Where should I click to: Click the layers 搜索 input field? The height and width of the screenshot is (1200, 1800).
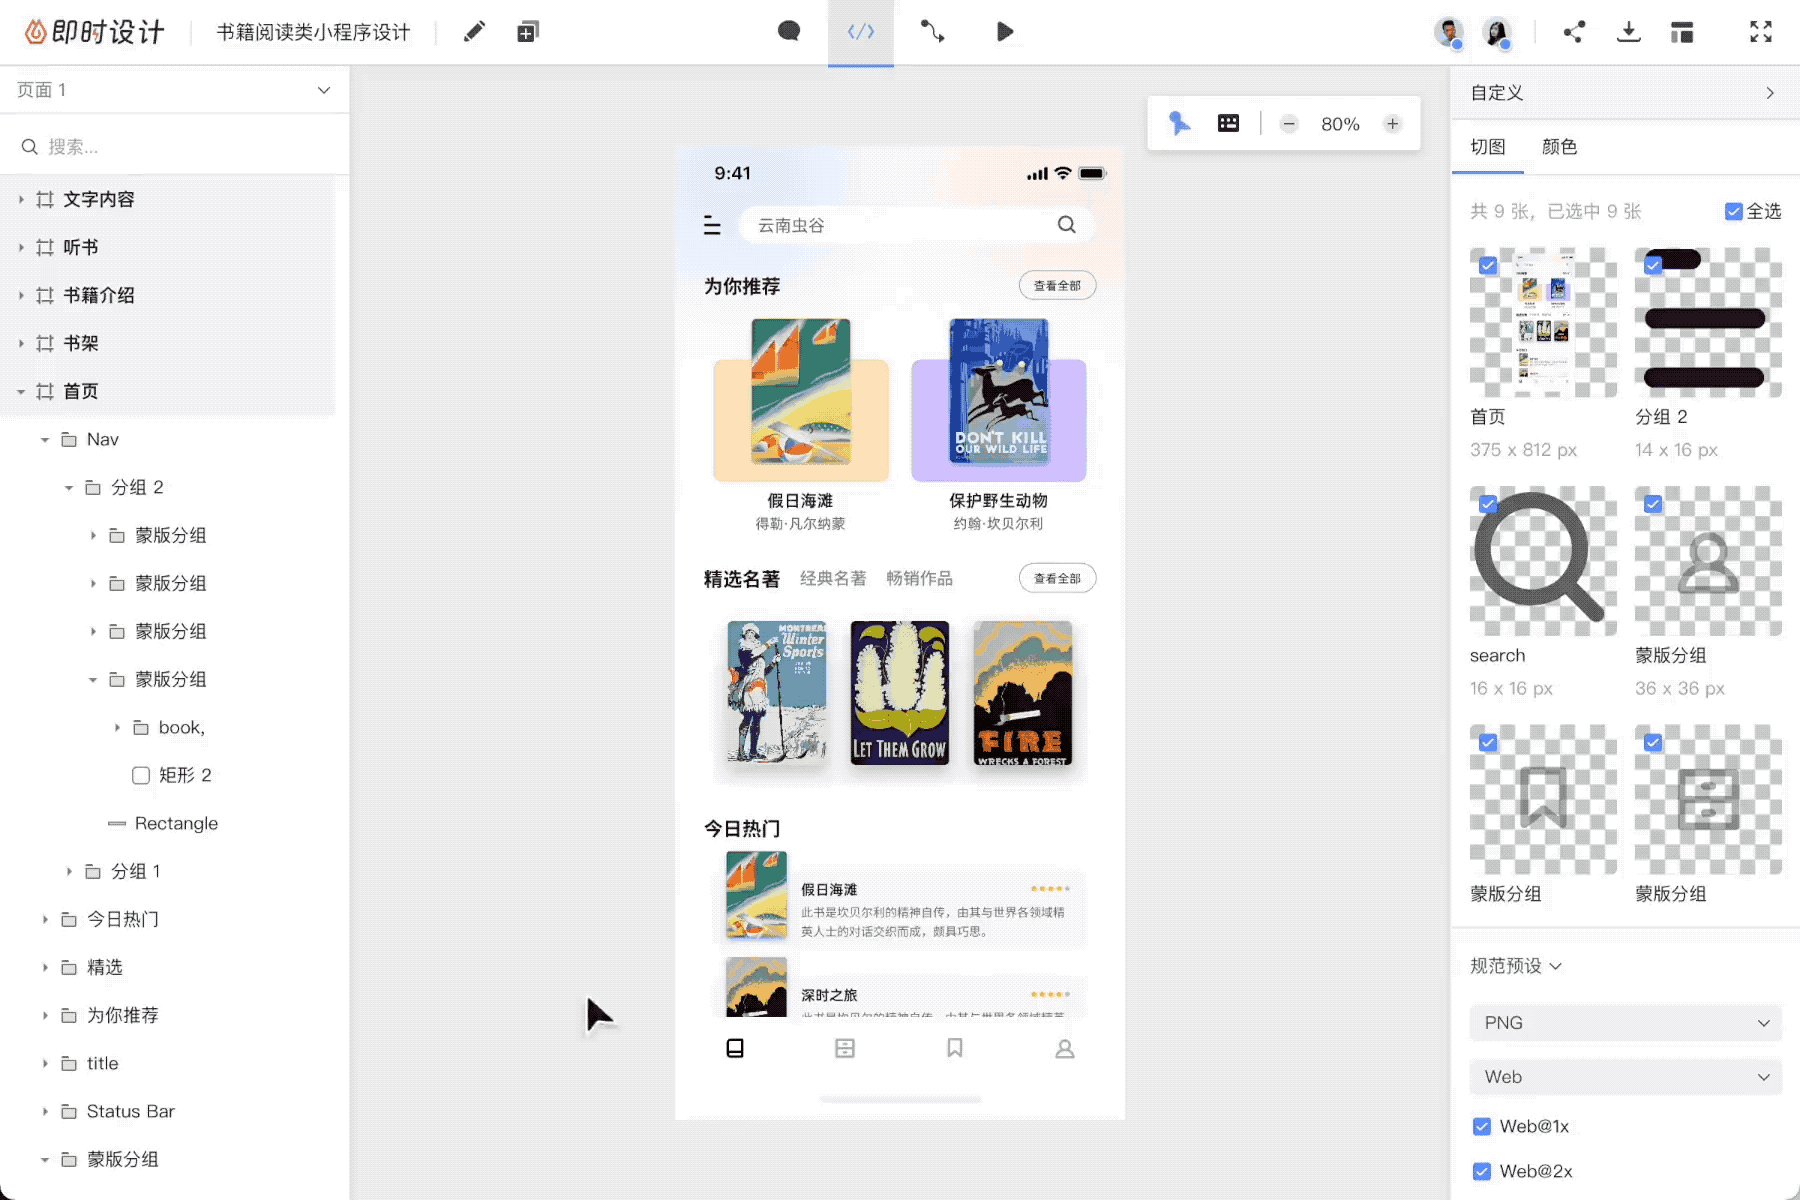tap(175, 147)
